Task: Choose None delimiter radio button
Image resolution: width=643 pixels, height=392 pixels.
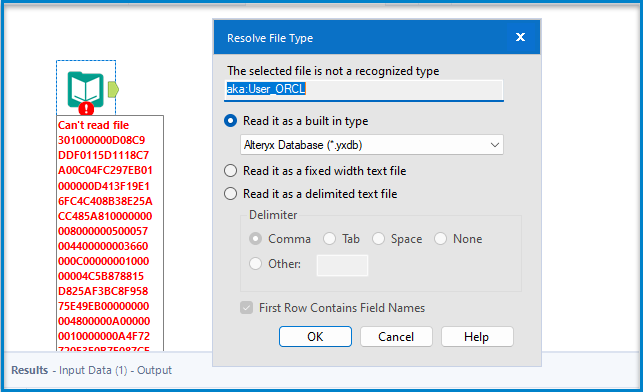Action: [440, 239]
